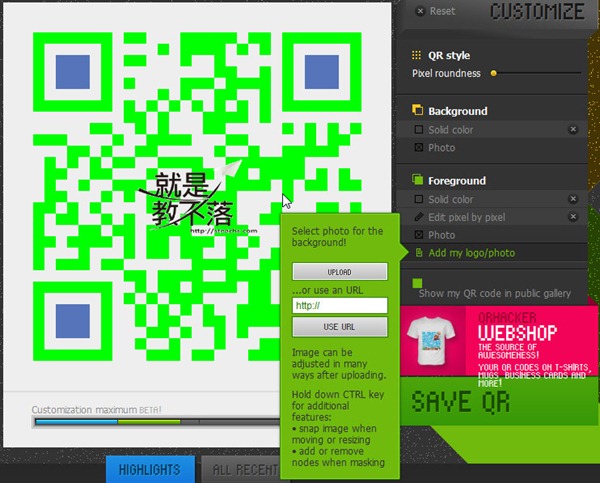Click the QR style dotted grid icon
Viewport: 600px width, 483px height.
click(416, 55)
